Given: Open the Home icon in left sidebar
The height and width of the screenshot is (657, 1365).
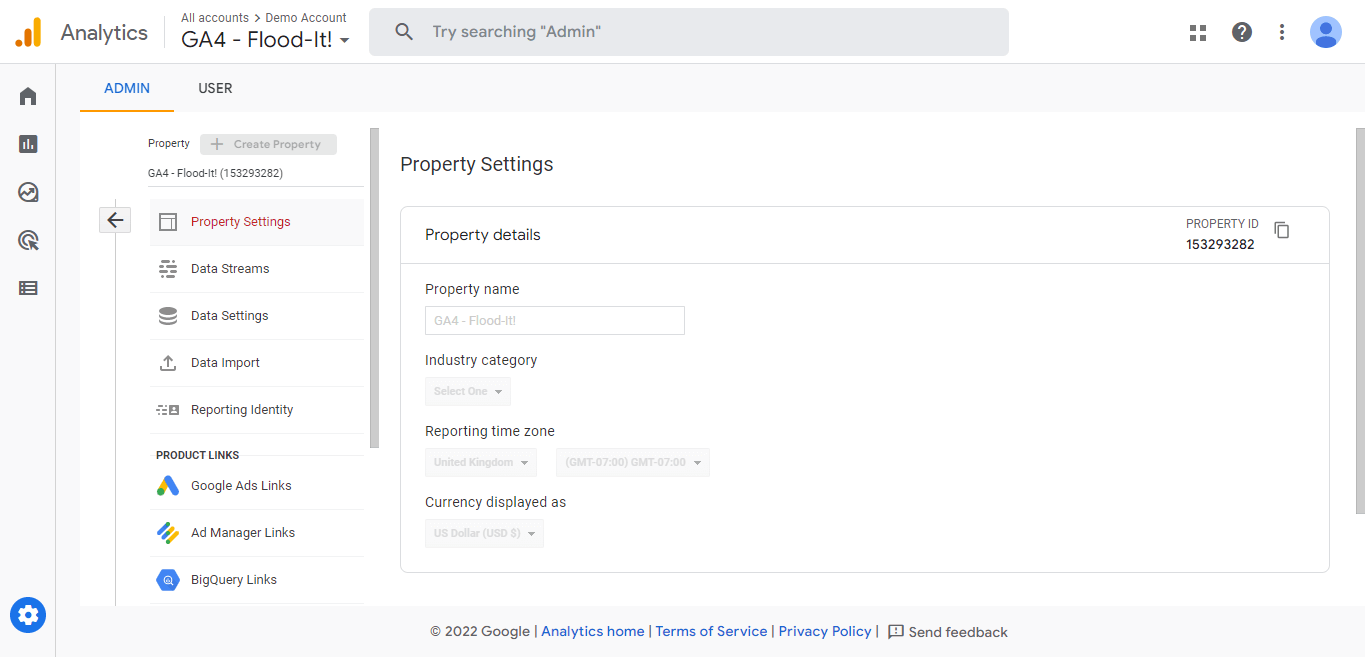Looking at the screenshot, I should pyautogui.click(x=28, y=96).
